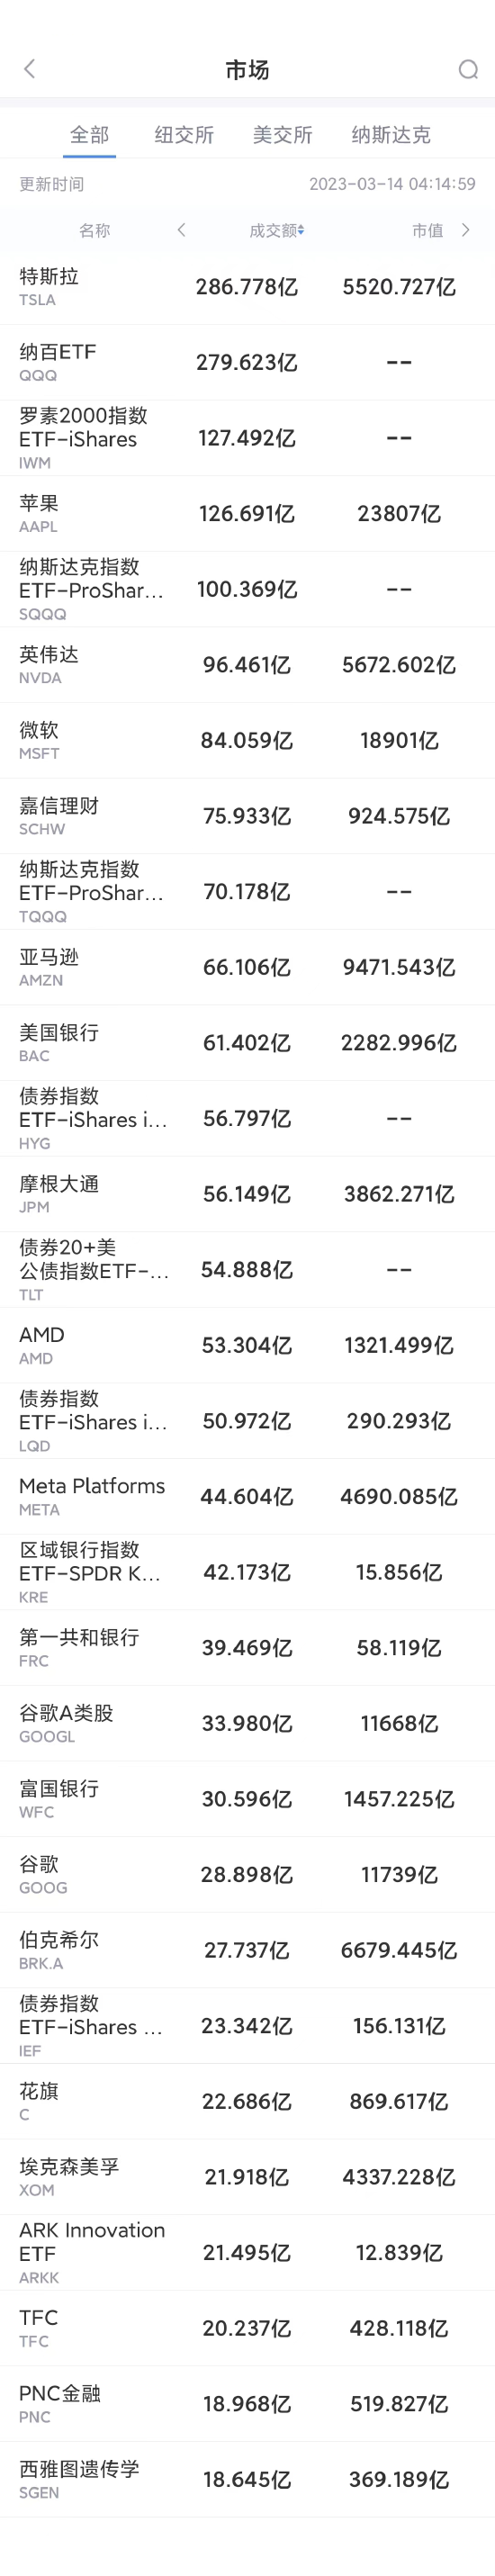Show previous column with left chevron
The width and height of the screenshot is (495, 2576).
point(181,230)
